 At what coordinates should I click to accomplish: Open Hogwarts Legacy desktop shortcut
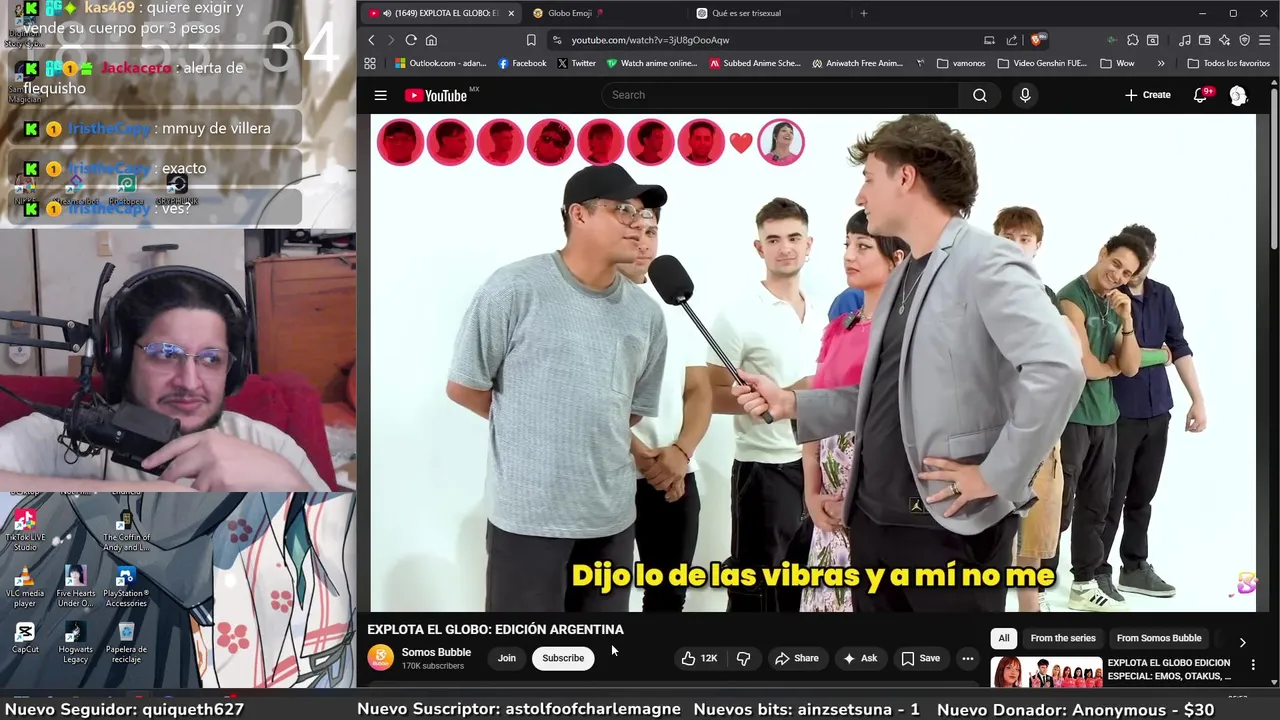tap(75, 642)
